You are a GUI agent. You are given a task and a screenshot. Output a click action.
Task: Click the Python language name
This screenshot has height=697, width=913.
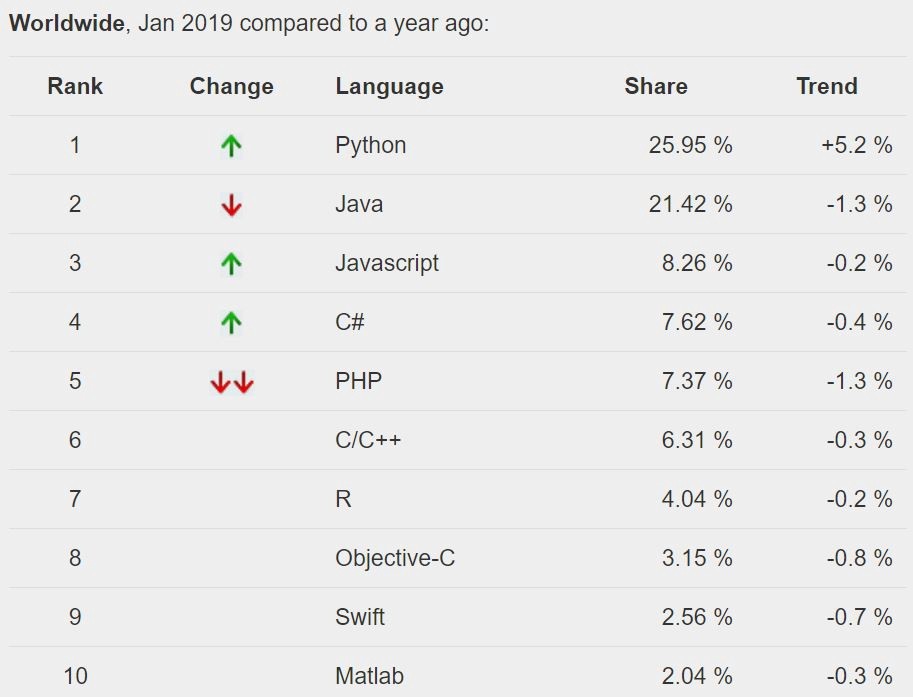pos(370,145)
